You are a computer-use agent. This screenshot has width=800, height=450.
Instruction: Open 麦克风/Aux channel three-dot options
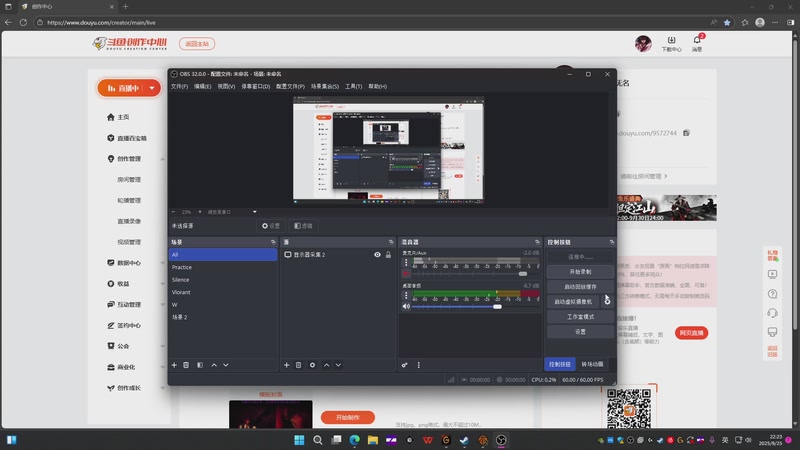click(x=406, y=262)
